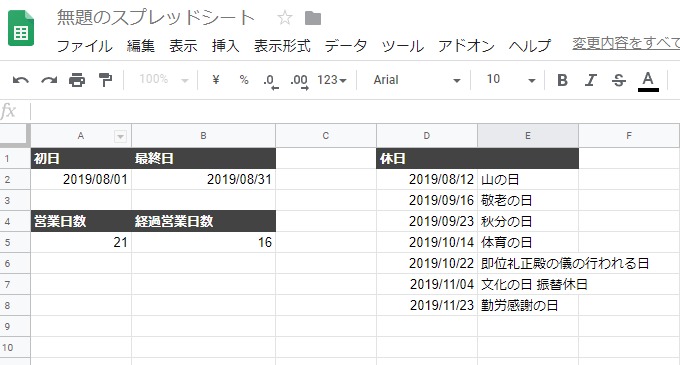Decrease decimal places

click(271, 81)
